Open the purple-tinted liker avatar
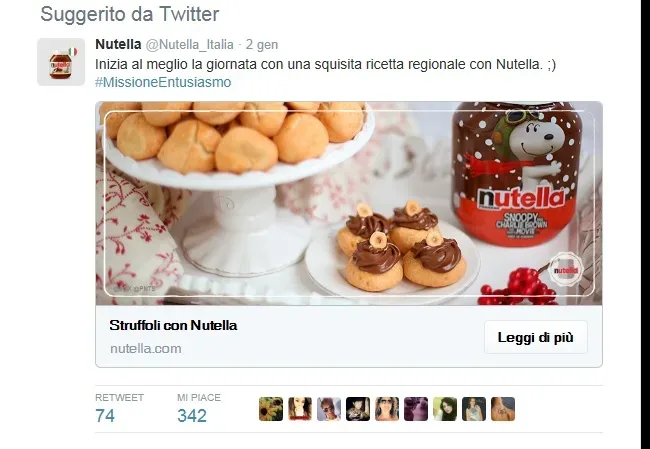 (x=416, y=409)
